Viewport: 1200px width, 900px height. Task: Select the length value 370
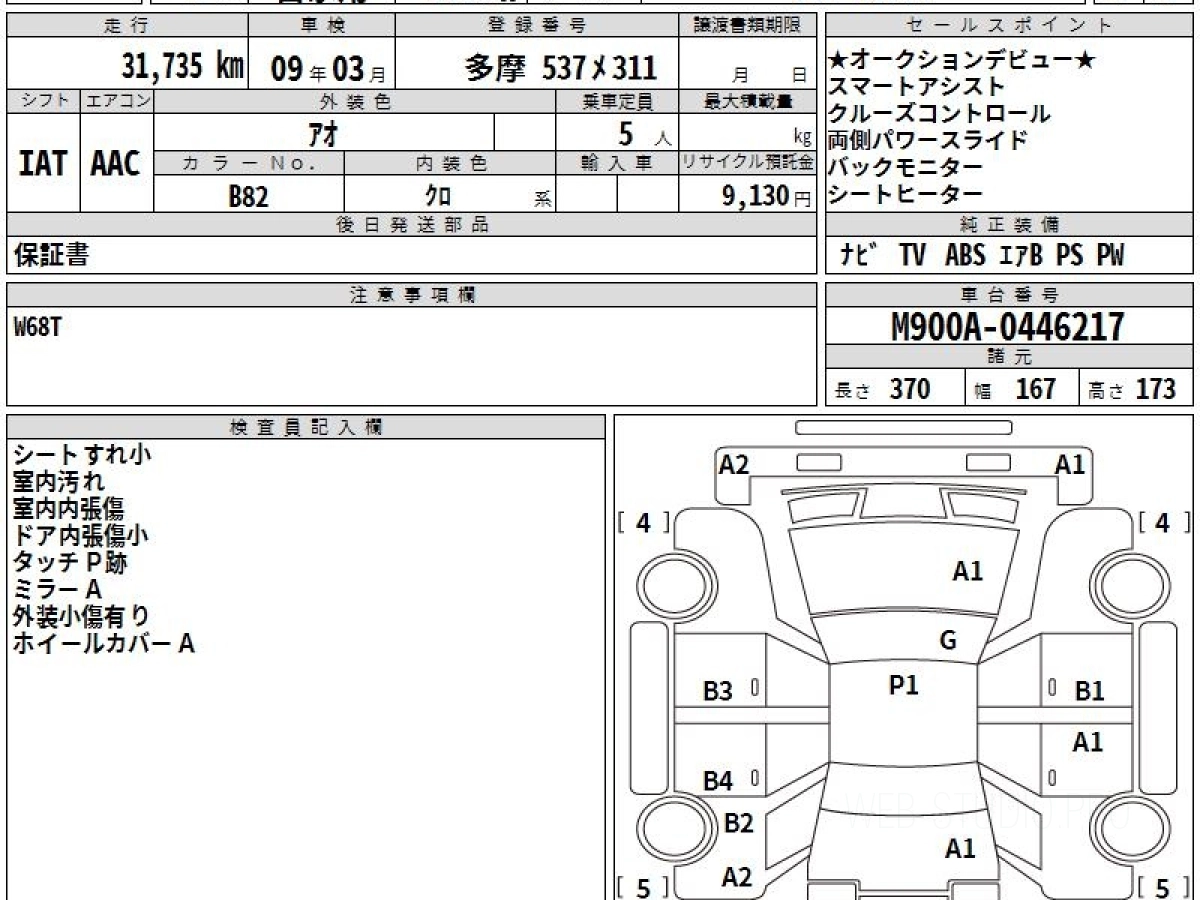pyautogui.click(x=910, y=389)
